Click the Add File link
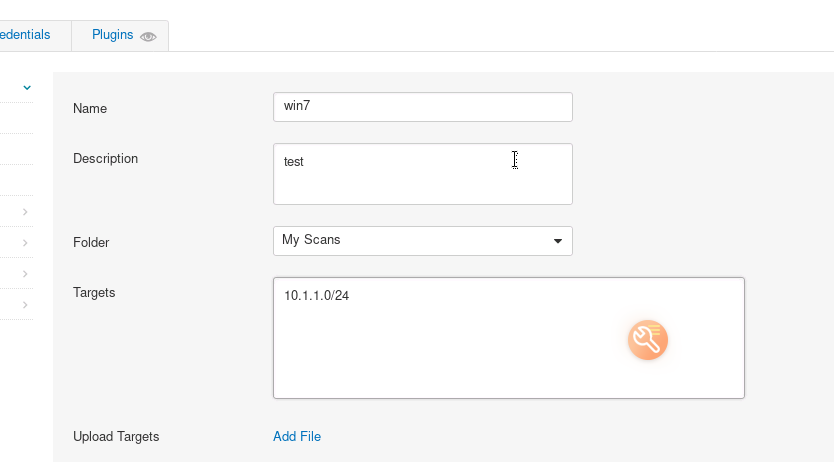Viewport: 834px width, 462px height. (297, 436)
